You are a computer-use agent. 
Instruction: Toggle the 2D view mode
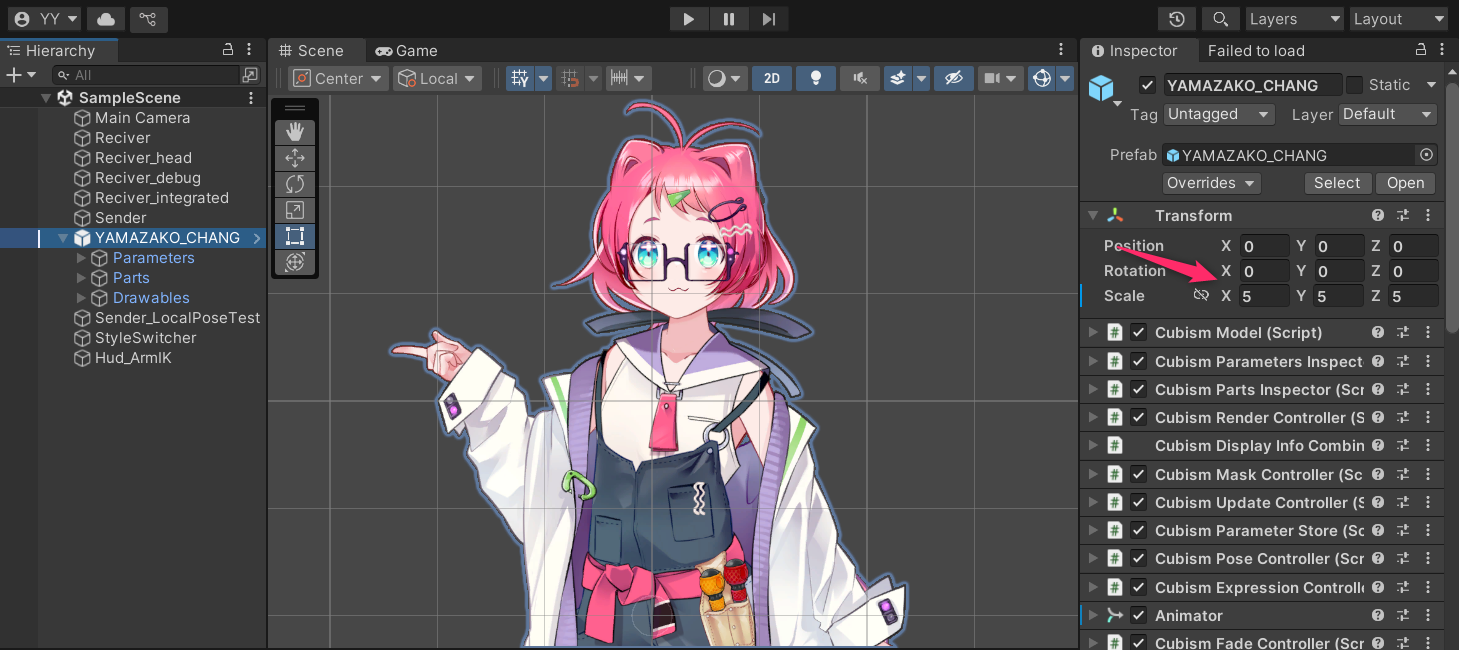pyautogui.click(x=771, y=78)
